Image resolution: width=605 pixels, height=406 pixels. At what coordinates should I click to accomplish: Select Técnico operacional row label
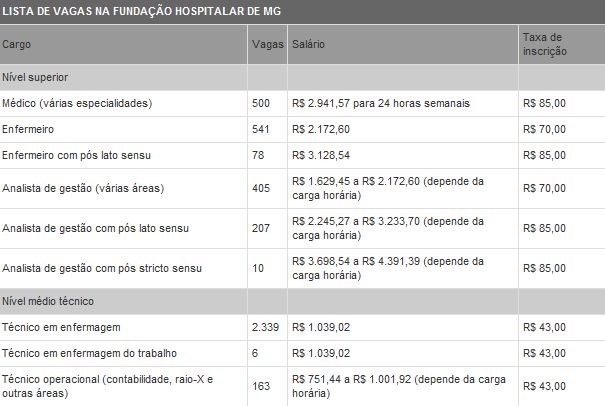107,386
